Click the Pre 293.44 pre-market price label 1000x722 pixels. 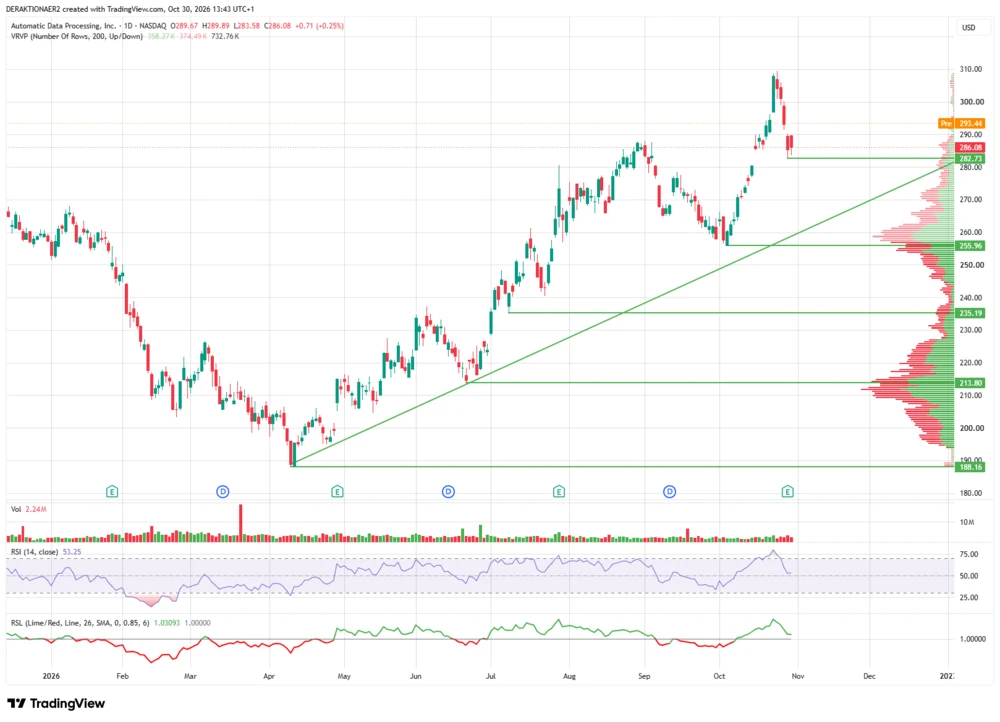tap(962, 123)
